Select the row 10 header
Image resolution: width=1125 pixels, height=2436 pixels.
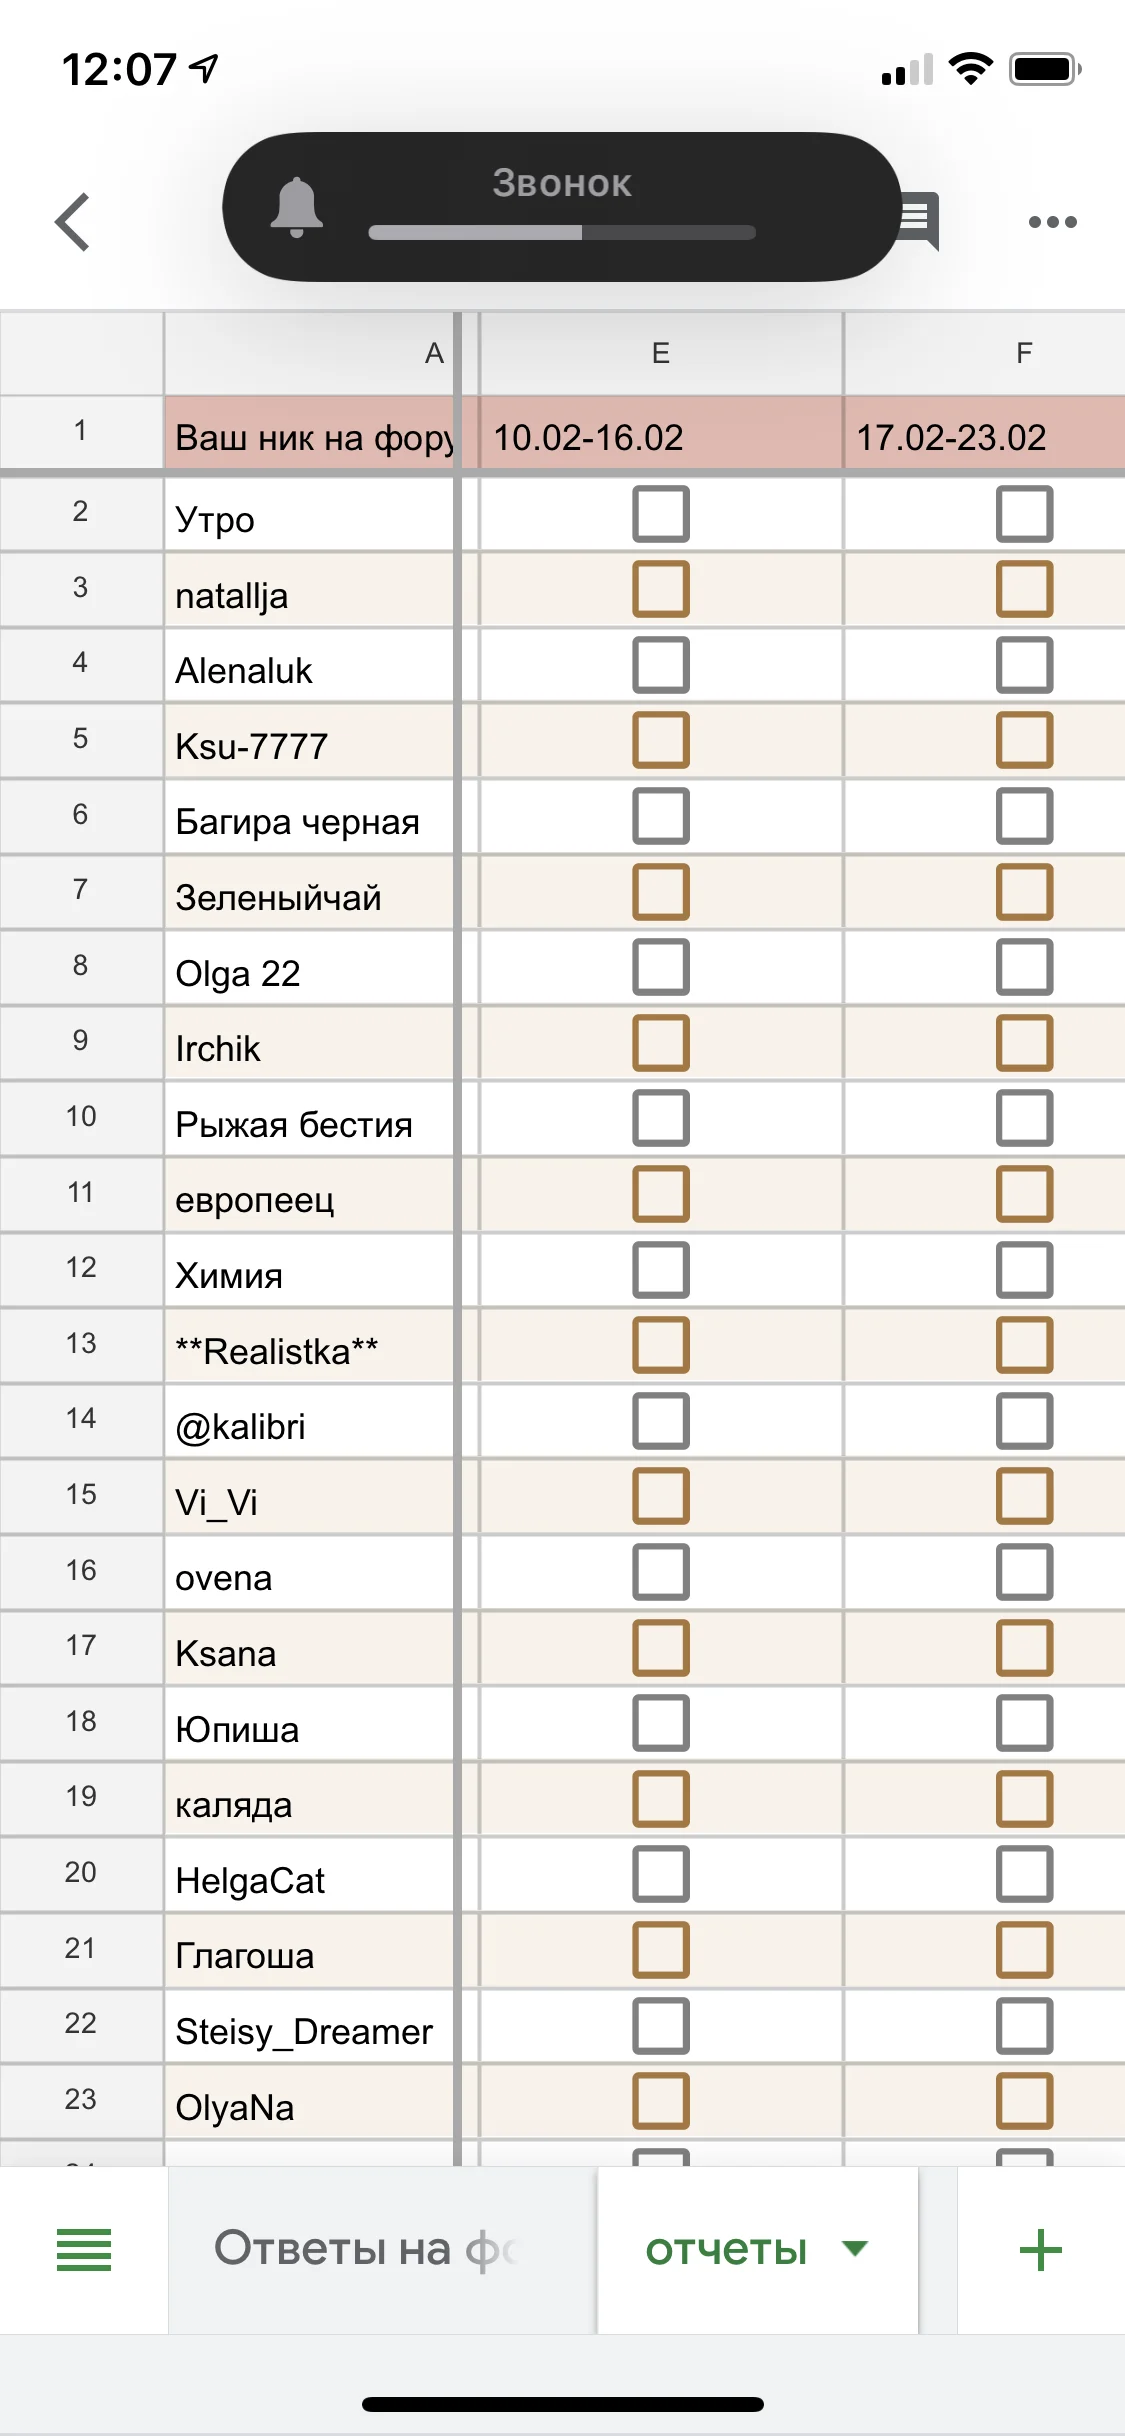pos(81,1117)
